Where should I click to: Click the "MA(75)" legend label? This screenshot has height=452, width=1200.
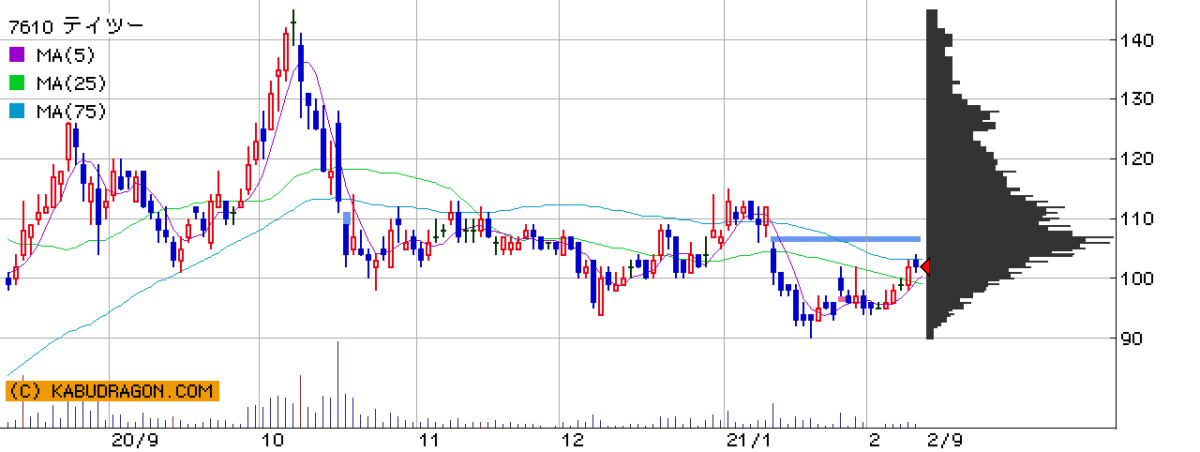coord(71,112)
